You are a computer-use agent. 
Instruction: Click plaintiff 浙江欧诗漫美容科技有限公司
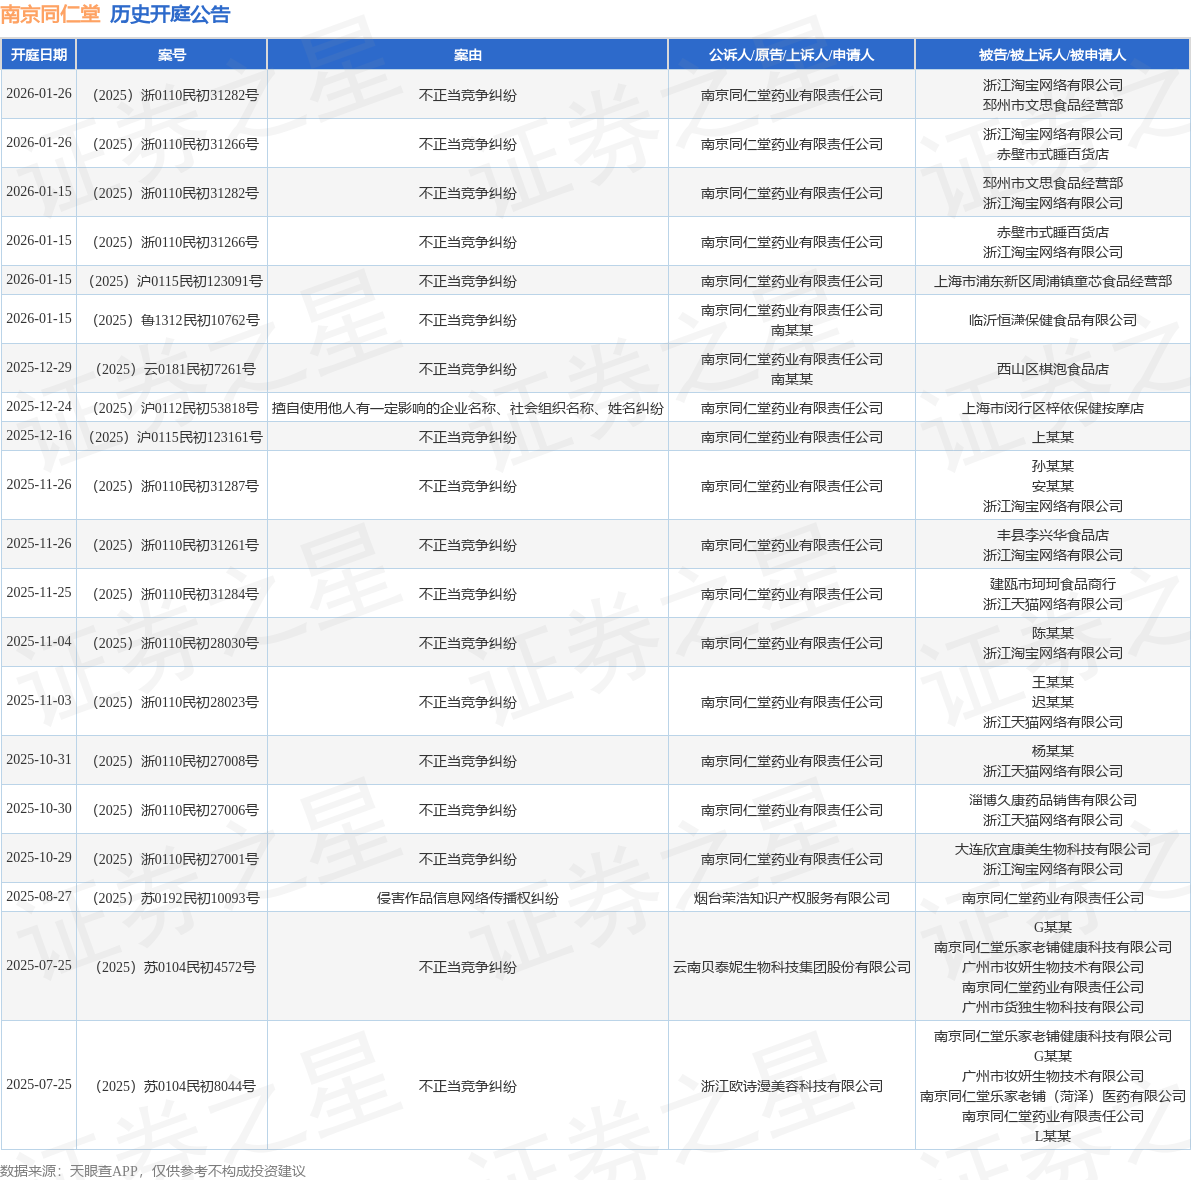791,1087
